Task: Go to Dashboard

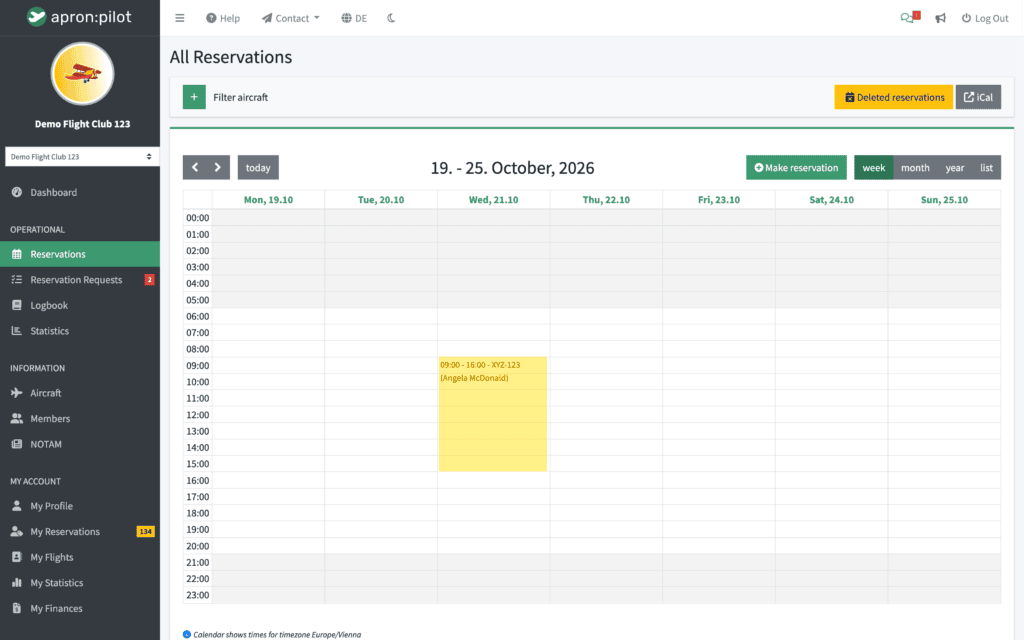Action: coord(80,192)
